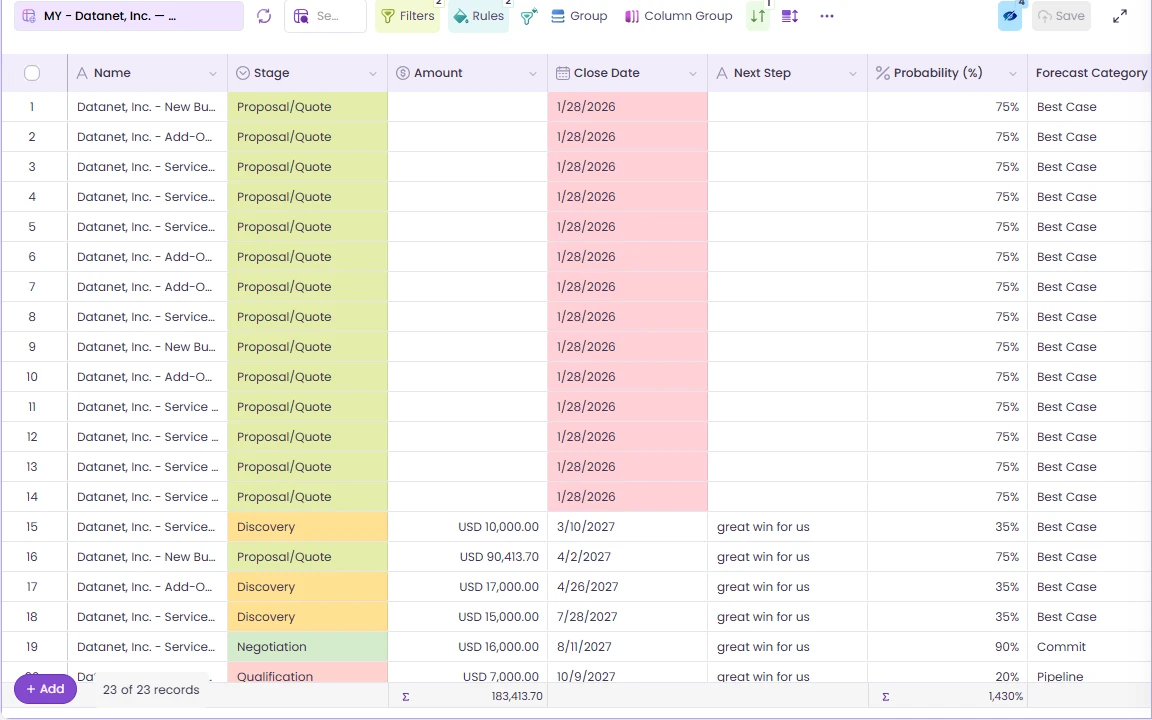Click the 1/28/2026 date in row 5
The width and height of the screenshot is (1152, 720).
[x=627, y=227]
